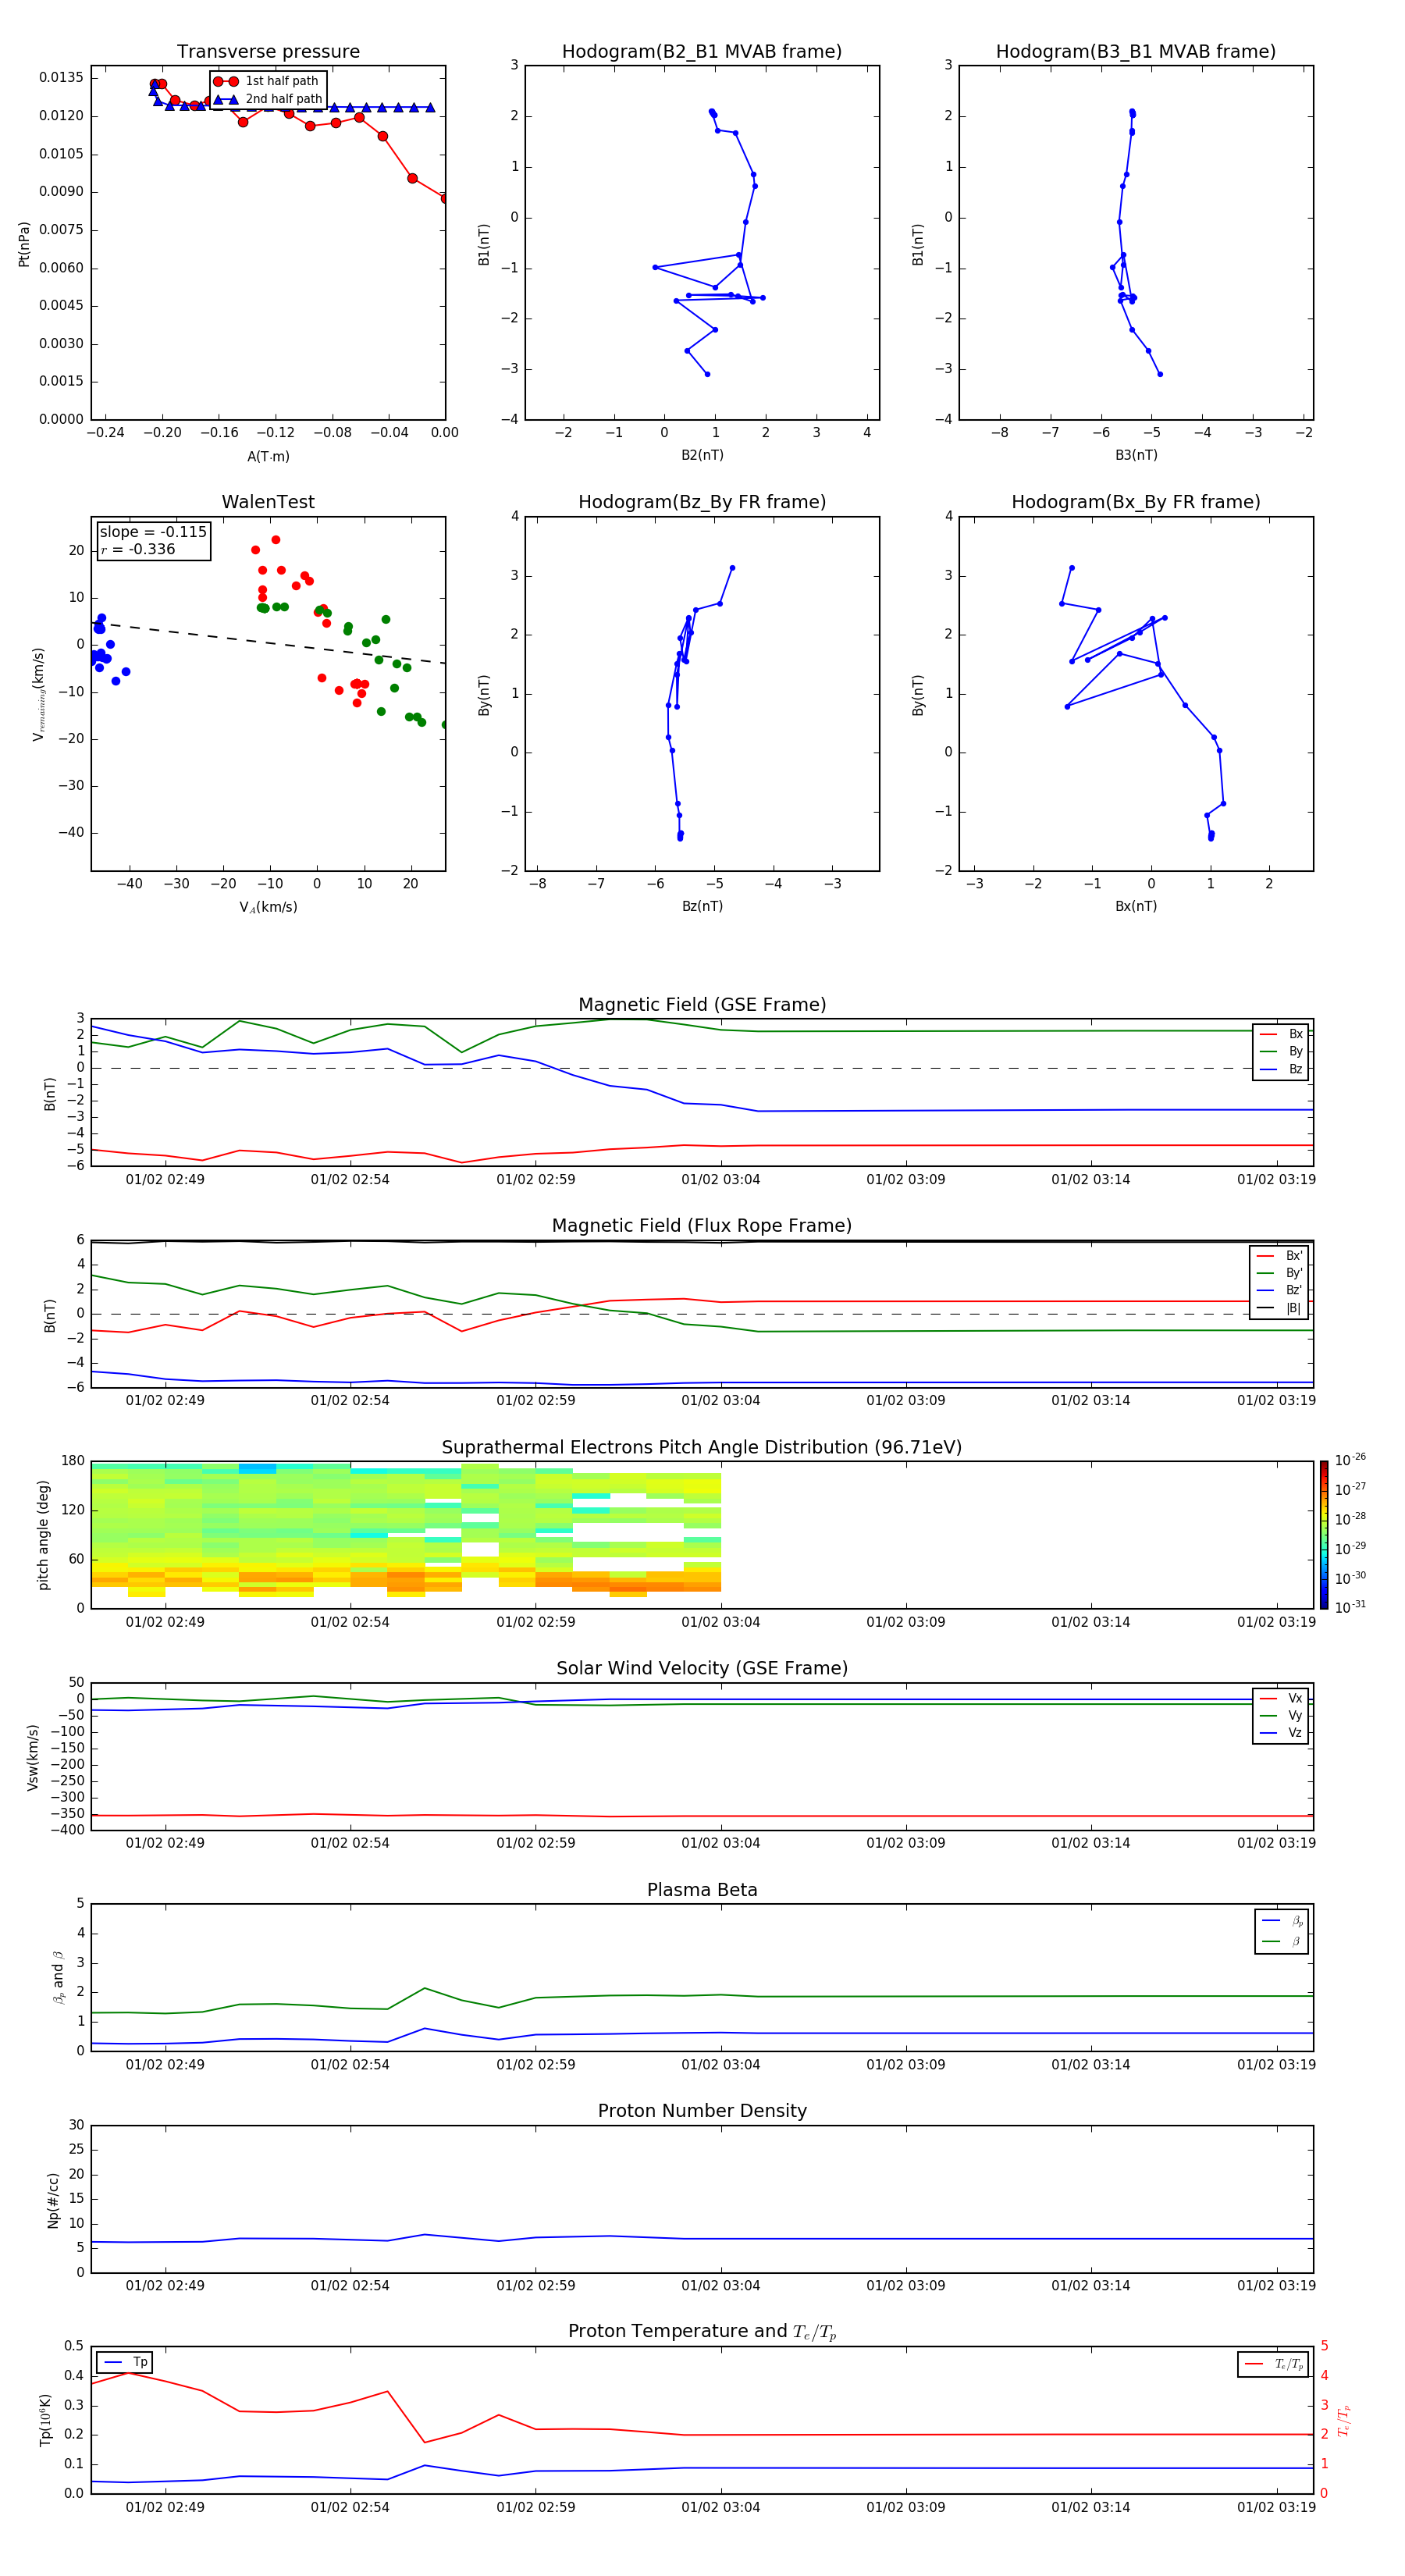Screen dimensions: 1405x2576
Task: Click the 'Tp(10^6K)' y-axis label
Action: click(45, 2421)
